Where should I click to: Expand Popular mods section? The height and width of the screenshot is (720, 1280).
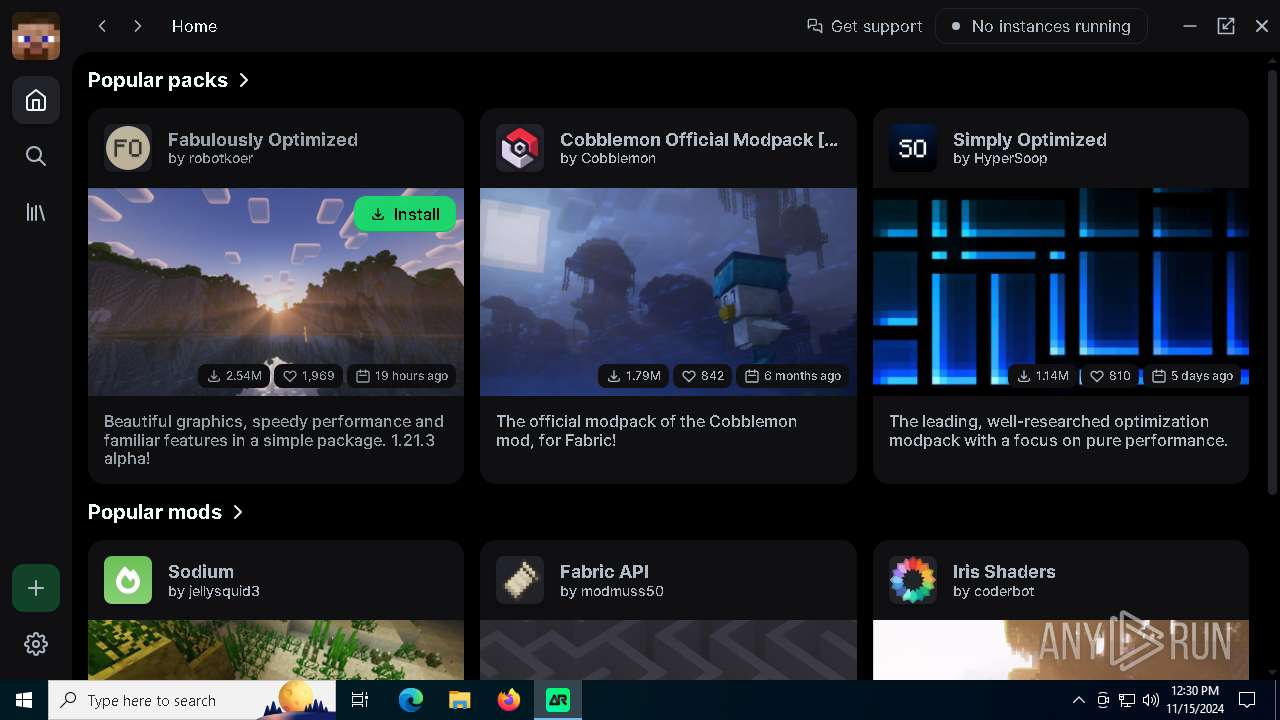click(x=166, y=512)
